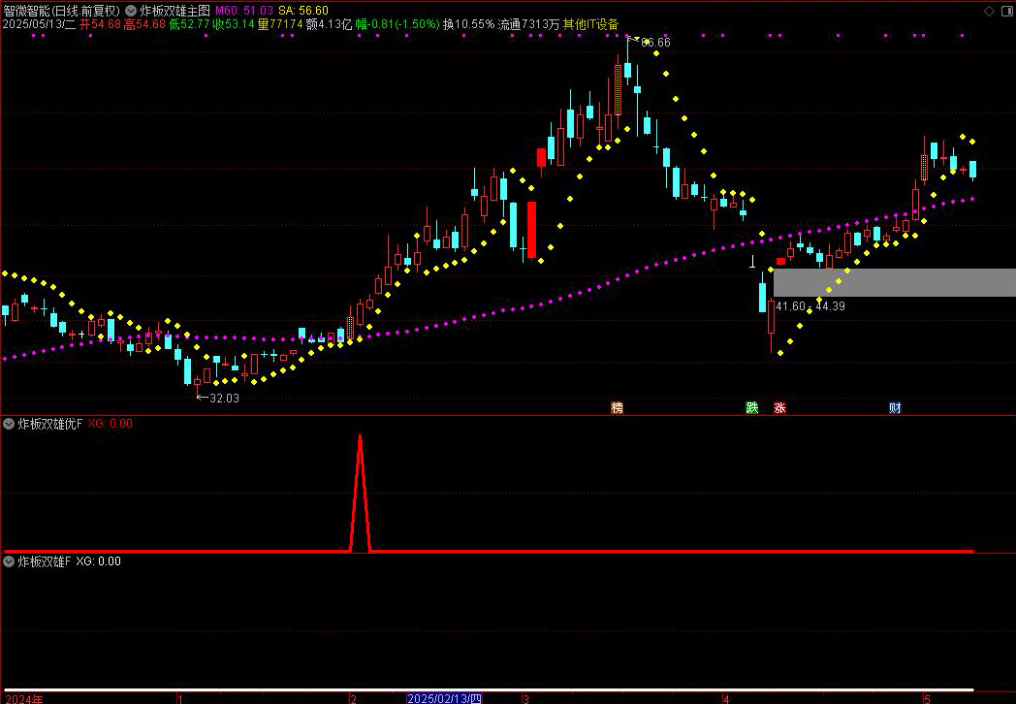
Task: Open the 炸板双雄主图 indicator dropdown arrow
Action: coord(130,10)
